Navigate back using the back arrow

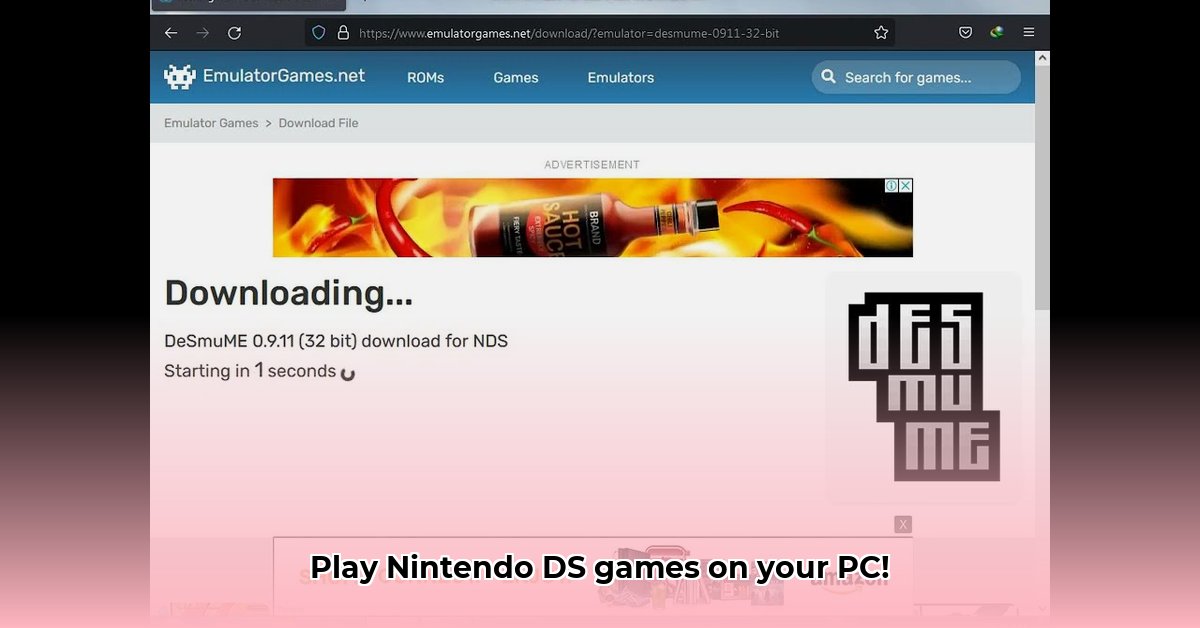point(170,33)
